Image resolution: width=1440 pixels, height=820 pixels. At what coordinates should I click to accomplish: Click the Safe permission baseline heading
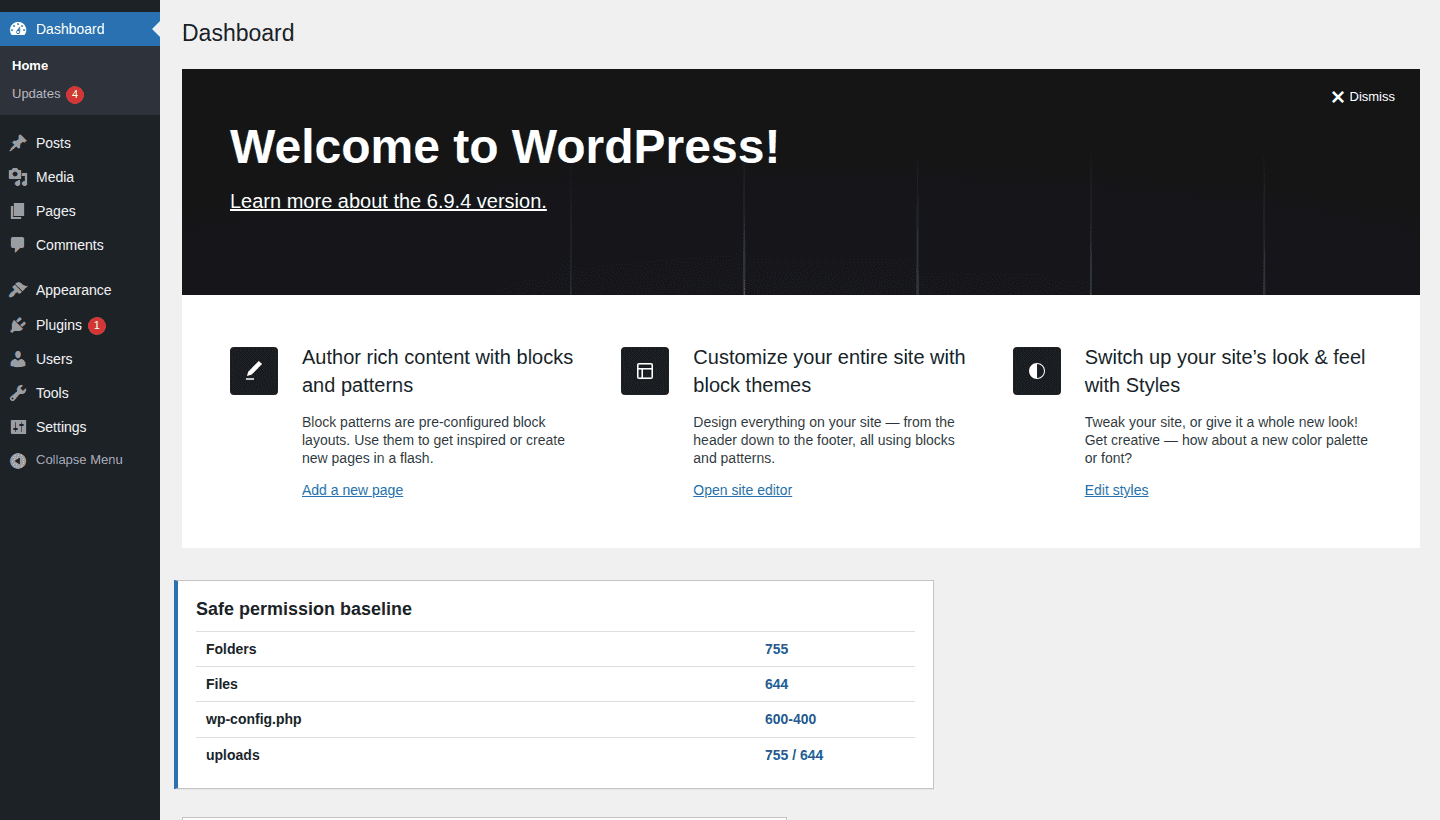pos(304,609)
